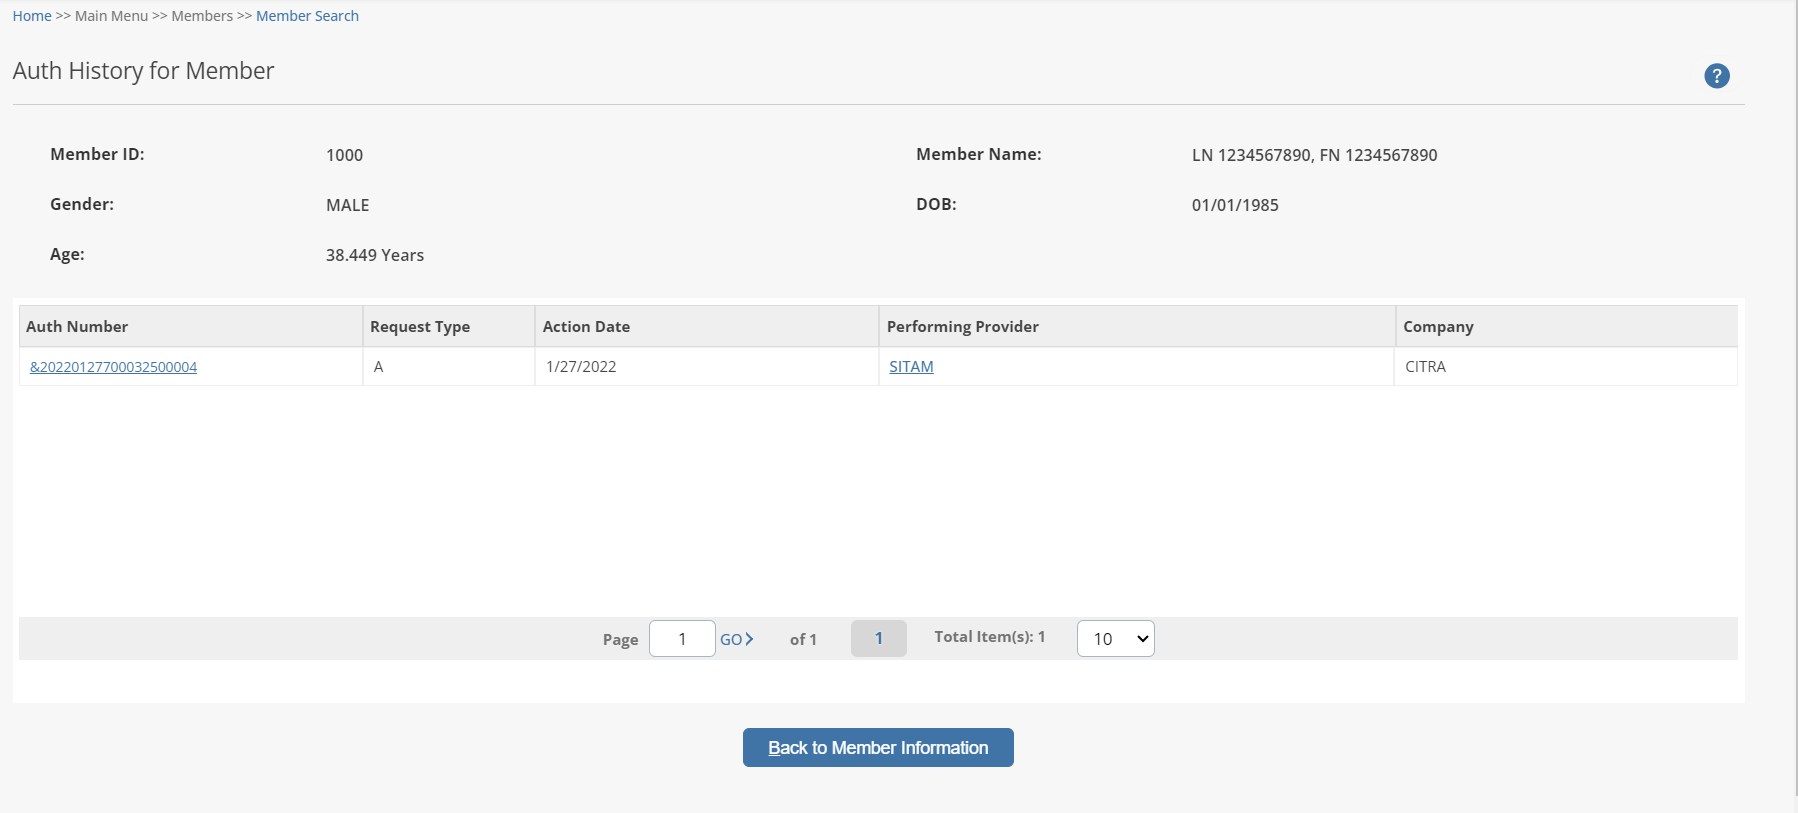The width and height of the screenshot is (1798, 813).
Task: Select page 1 pagination button
Action: pos(878,638)
